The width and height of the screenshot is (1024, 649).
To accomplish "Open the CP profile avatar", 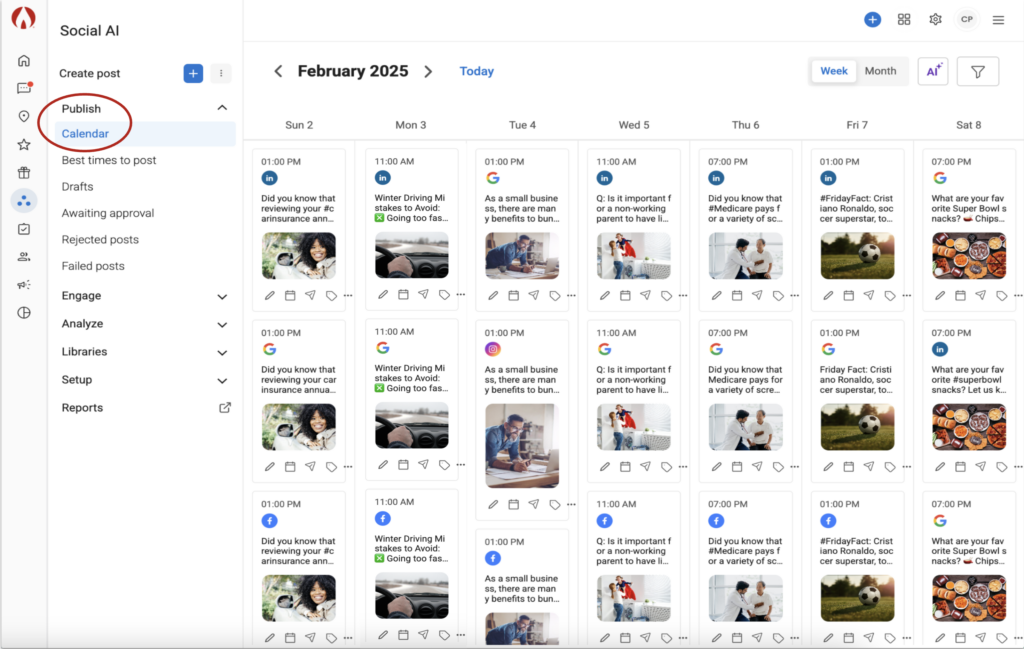I will click(967, 20).
